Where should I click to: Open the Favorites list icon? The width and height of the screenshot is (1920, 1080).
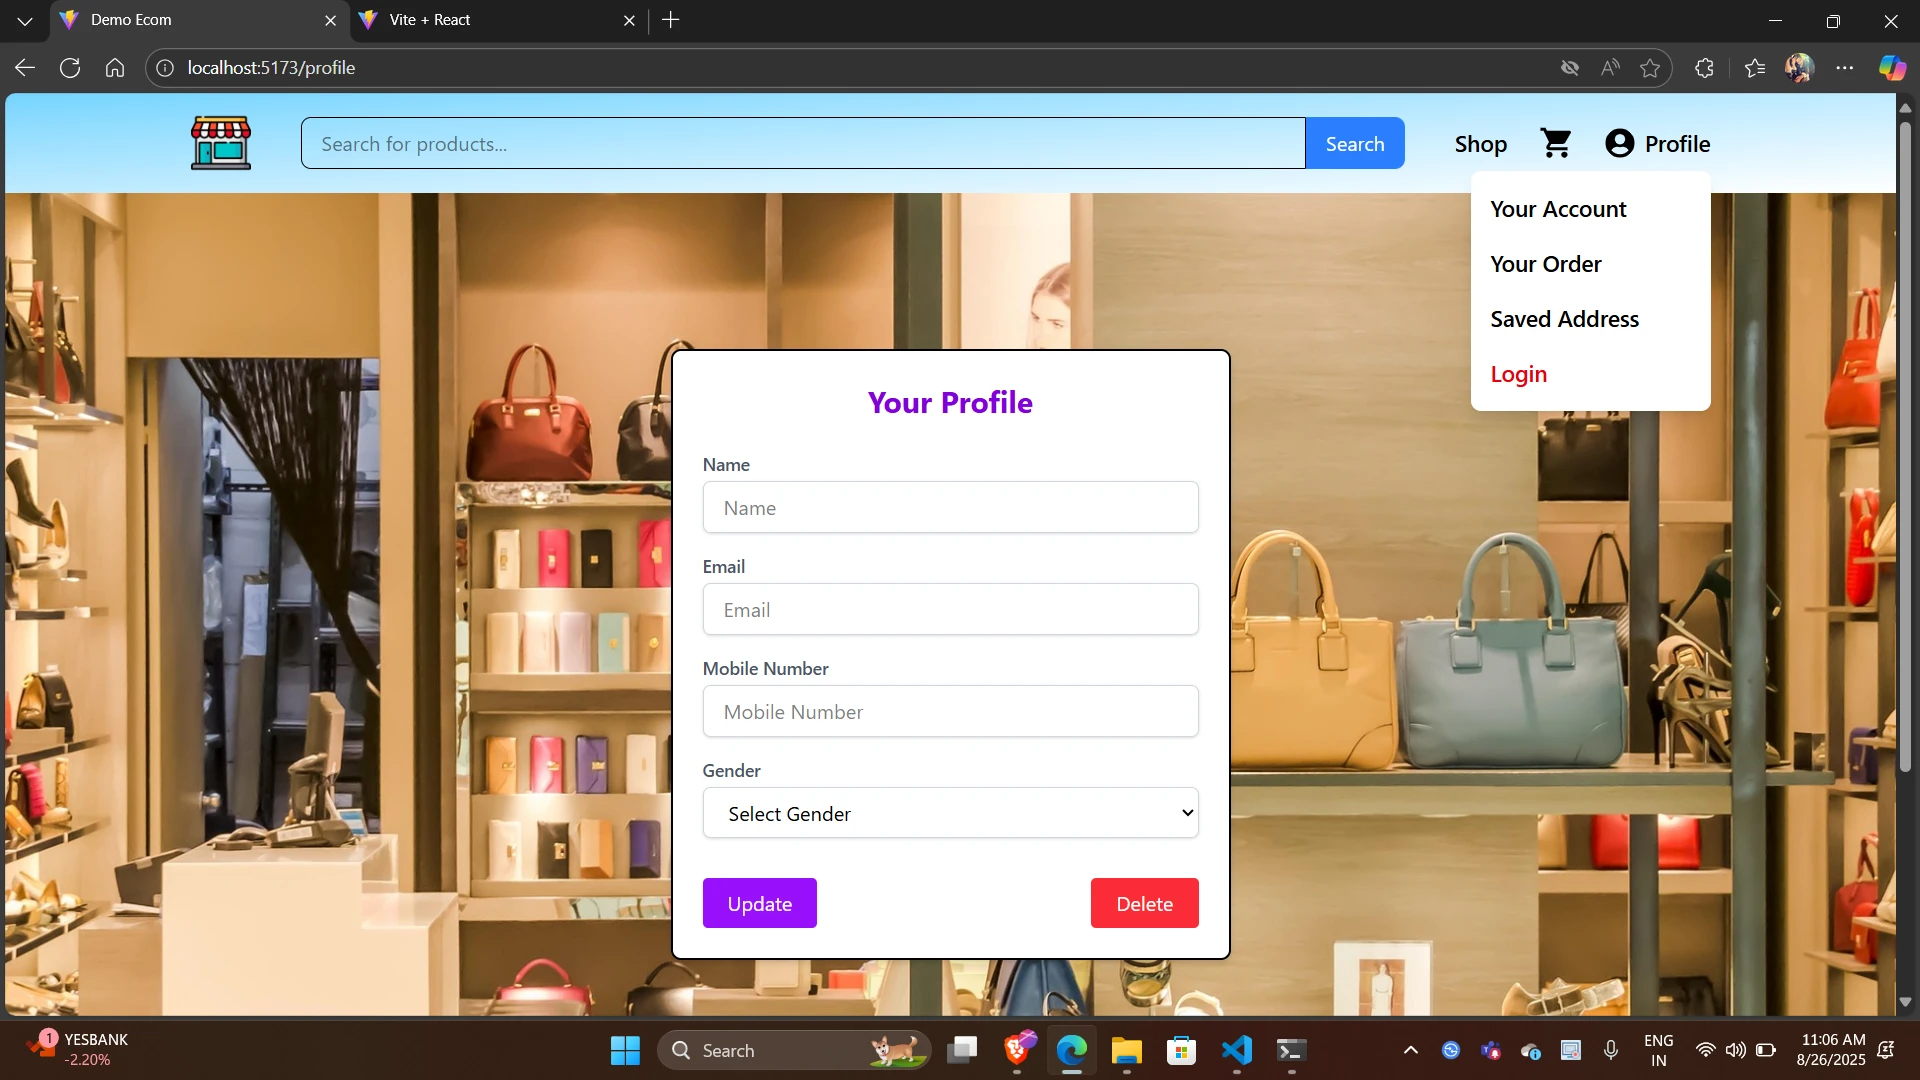[1755, 68]
